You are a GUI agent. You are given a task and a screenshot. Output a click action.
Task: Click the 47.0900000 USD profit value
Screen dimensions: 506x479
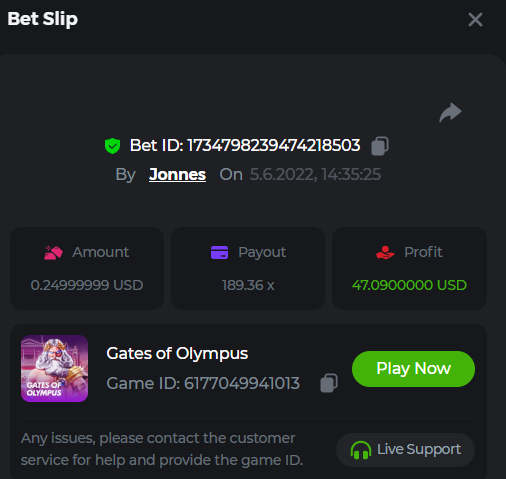(x=409, y=285)
